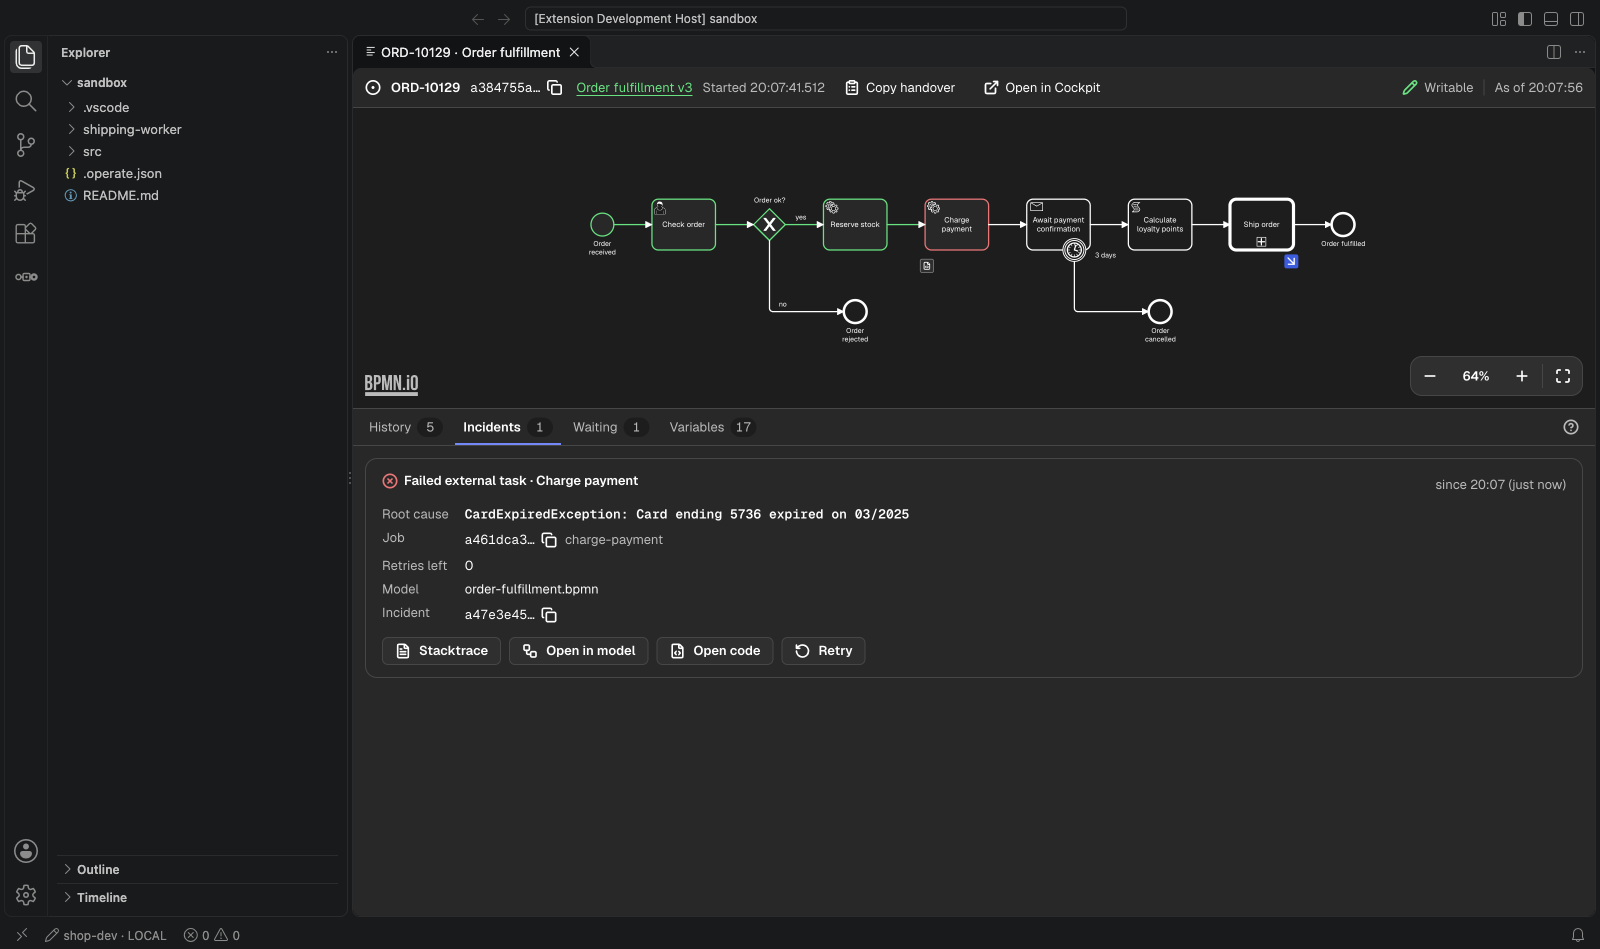Split the editor right
The image size is (1600, 949).
(1554, 52)
